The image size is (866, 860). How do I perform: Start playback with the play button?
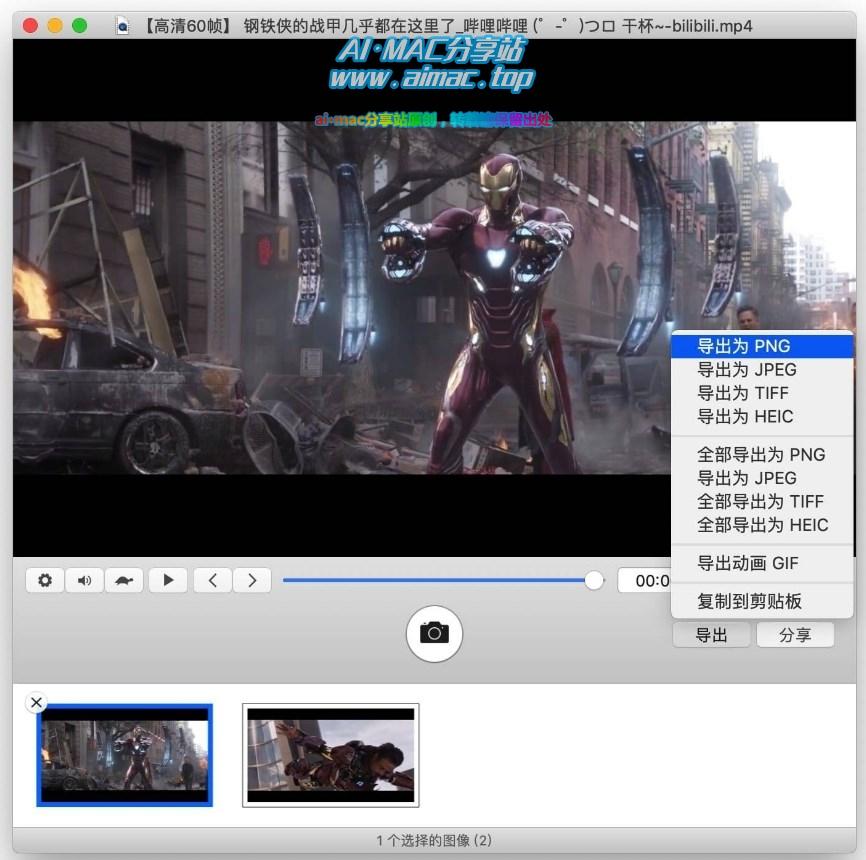coord(168,580)
